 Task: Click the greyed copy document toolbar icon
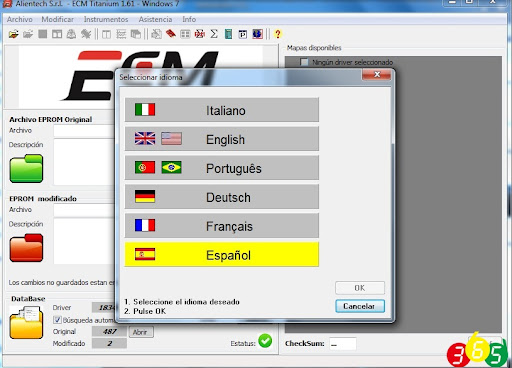(156, 34)
